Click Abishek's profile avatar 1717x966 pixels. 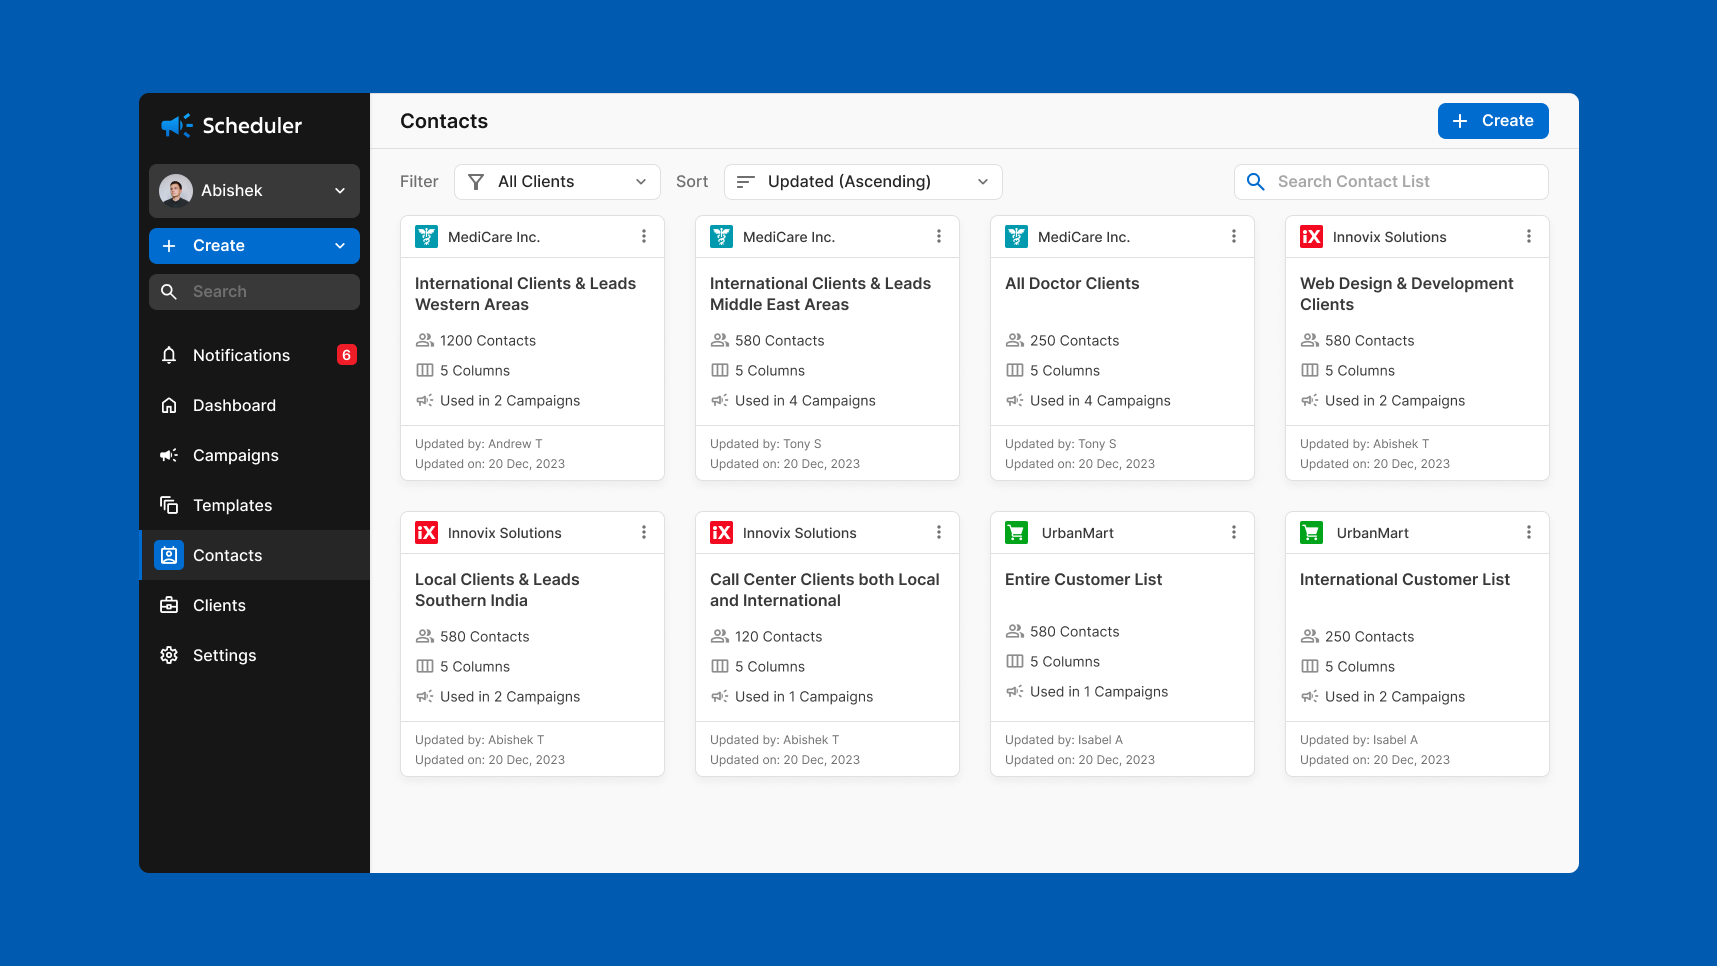coord(176,191)
